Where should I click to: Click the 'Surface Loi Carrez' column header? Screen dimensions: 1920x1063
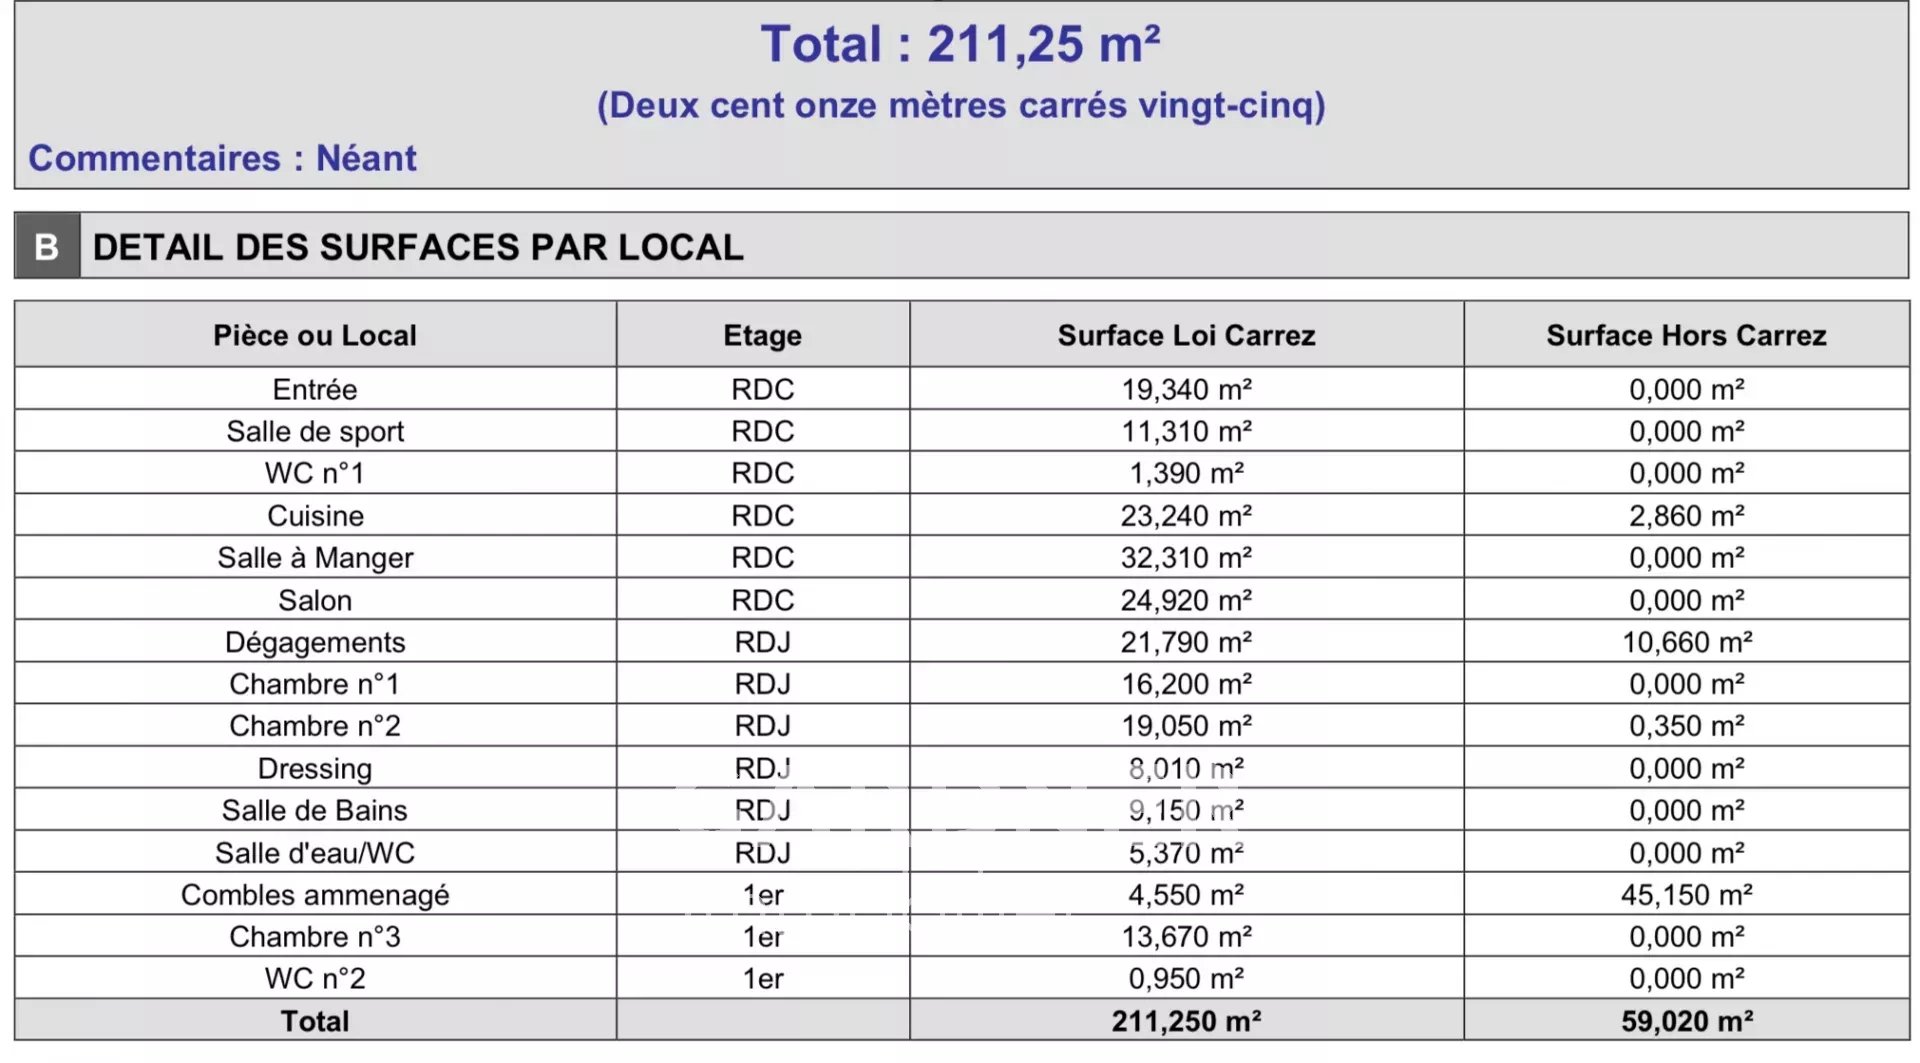[1186, 335]
